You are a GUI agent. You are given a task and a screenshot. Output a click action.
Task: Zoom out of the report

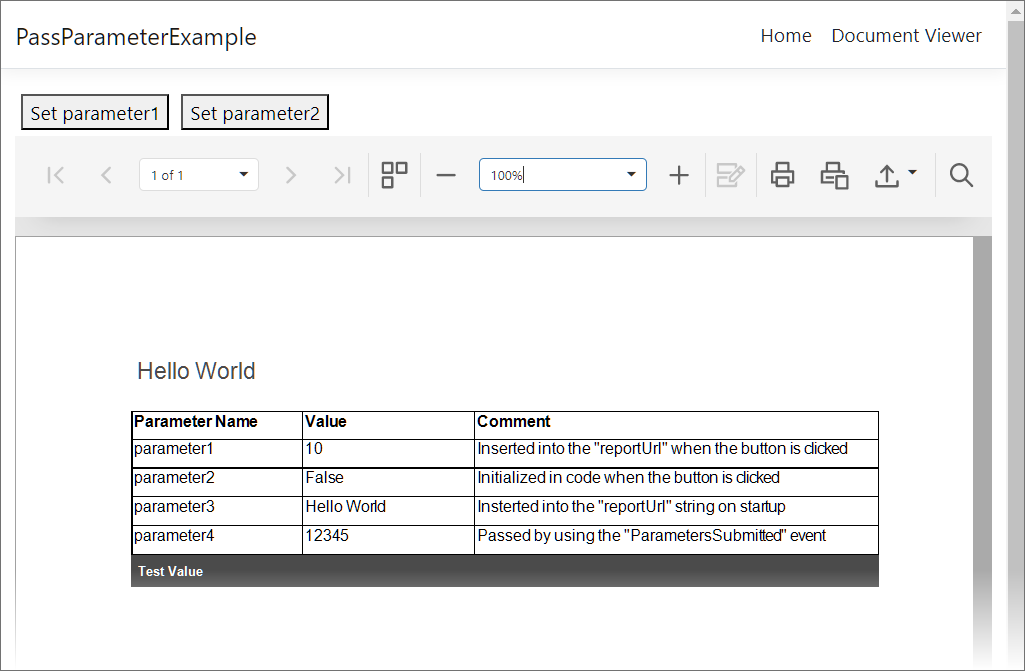click(446, 174)
